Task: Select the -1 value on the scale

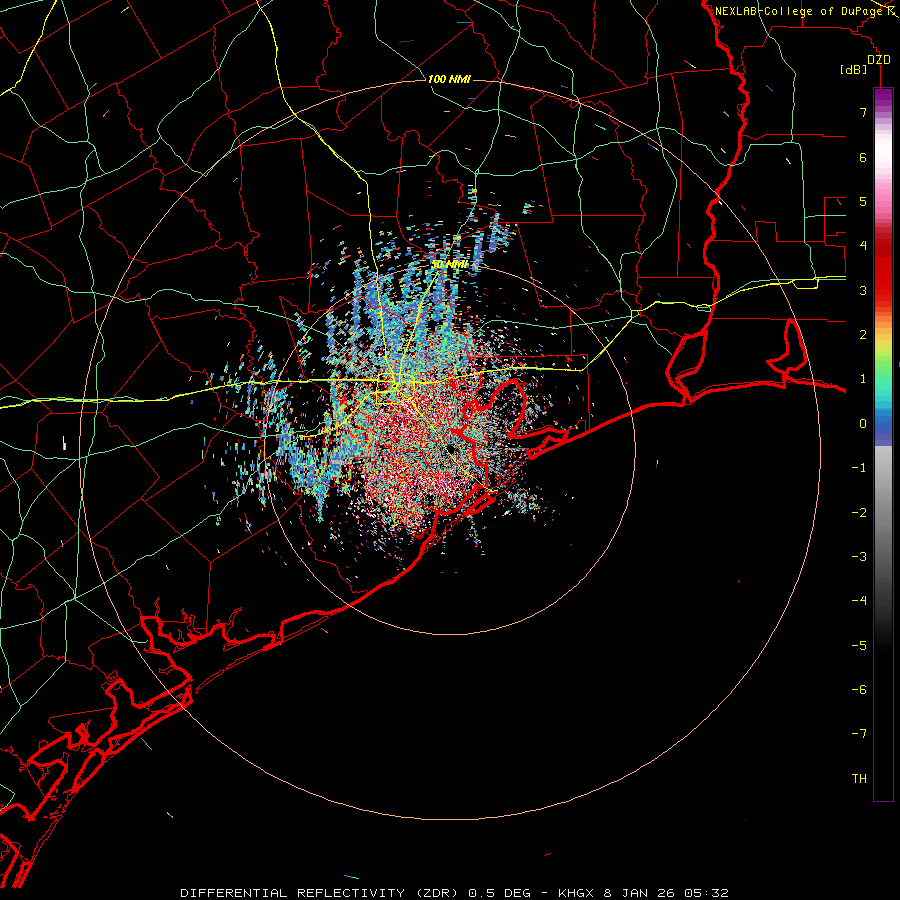Action: [x=859, y=468]
